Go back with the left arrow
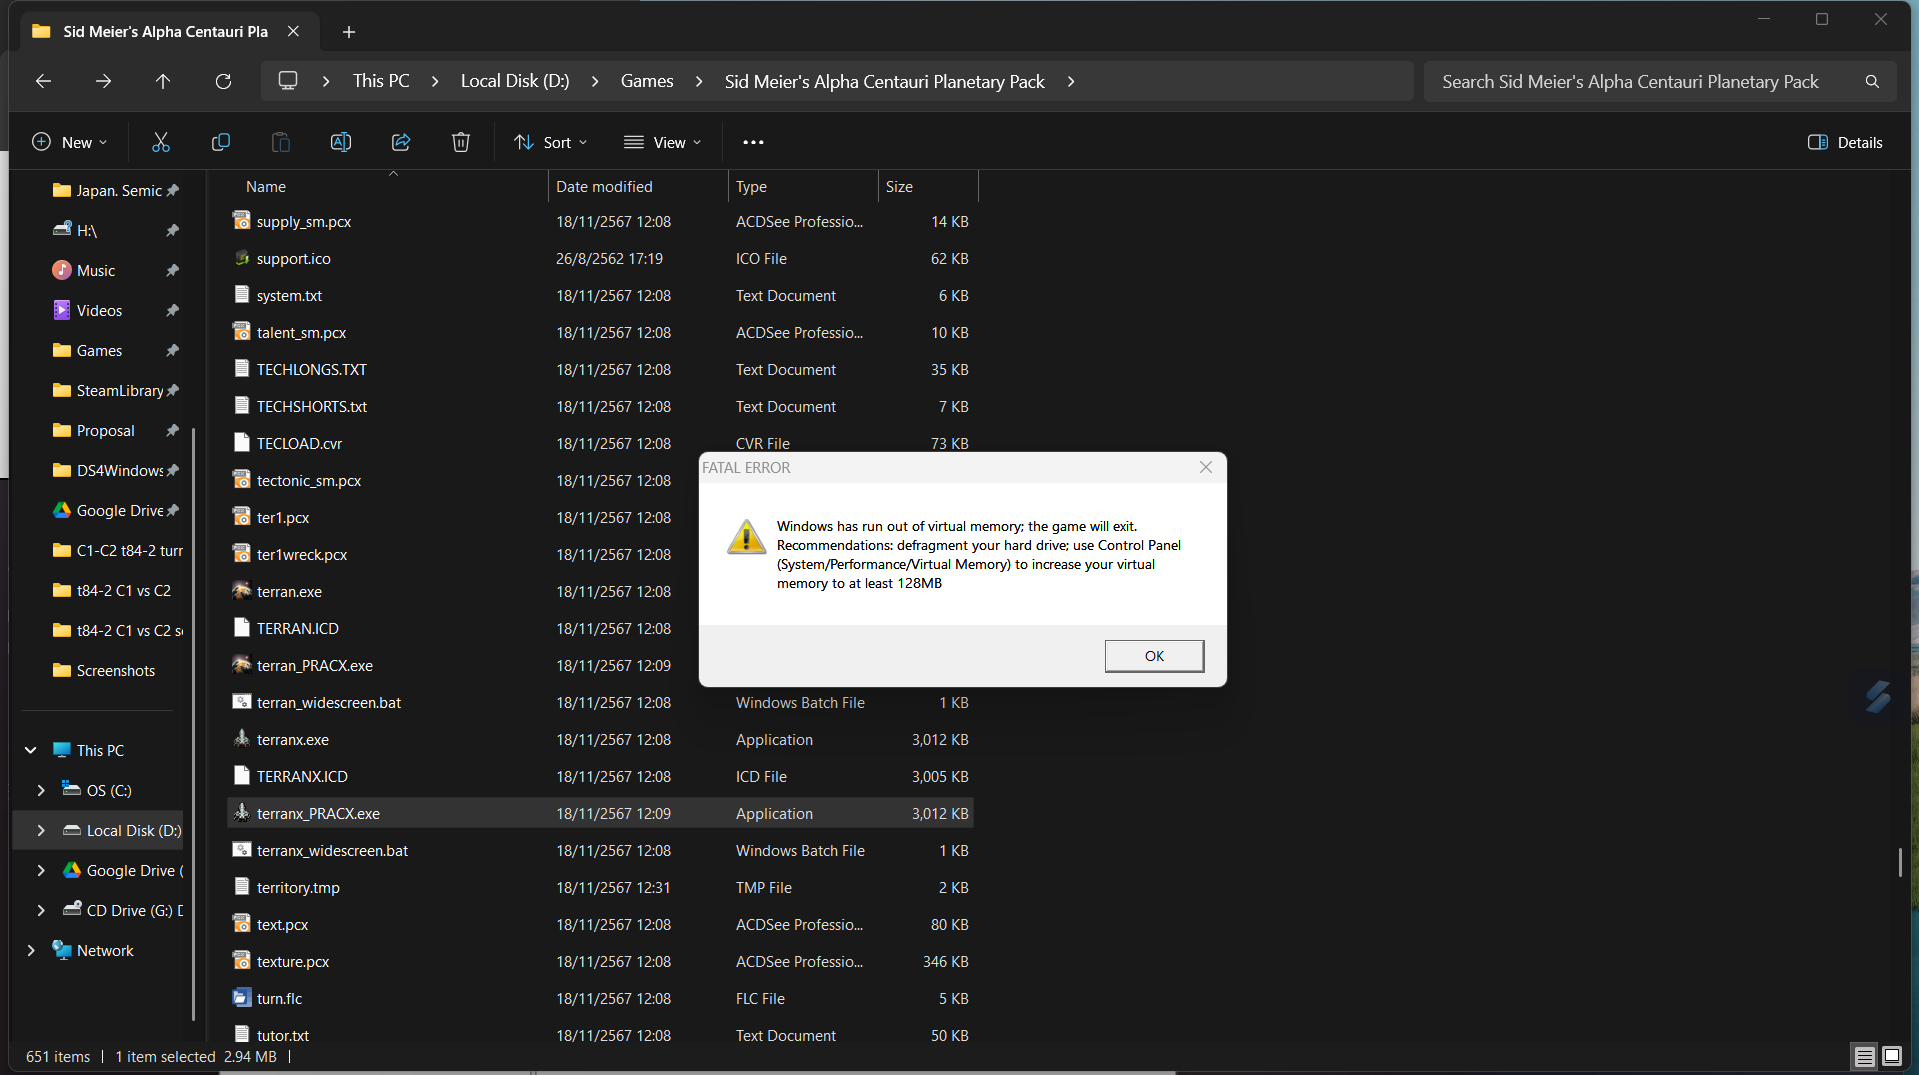 [x=43, y=81]
